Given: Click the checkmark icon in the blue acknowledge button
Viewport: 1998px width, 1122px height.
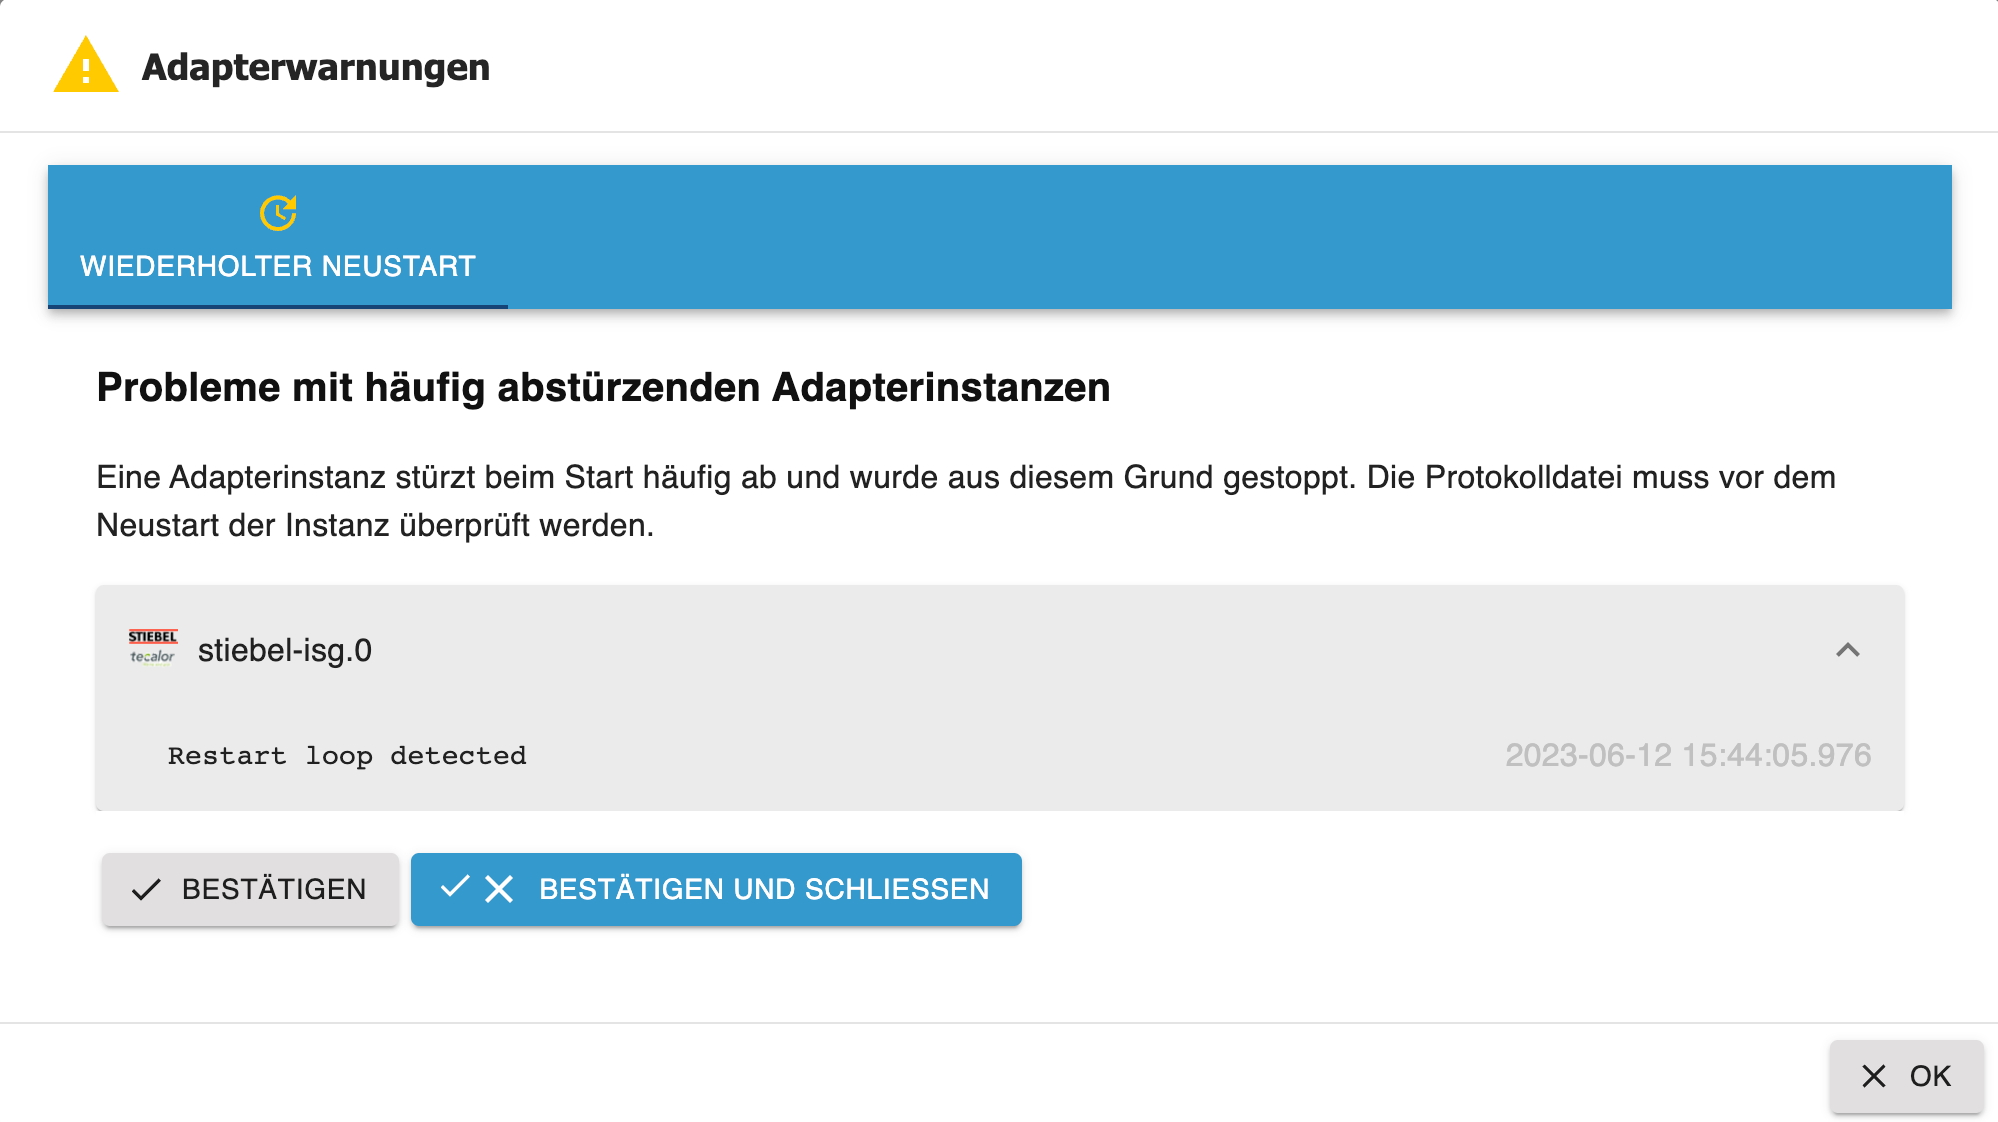Looking at the screenshot, I should pyautogui.click(x=455, y=886).
